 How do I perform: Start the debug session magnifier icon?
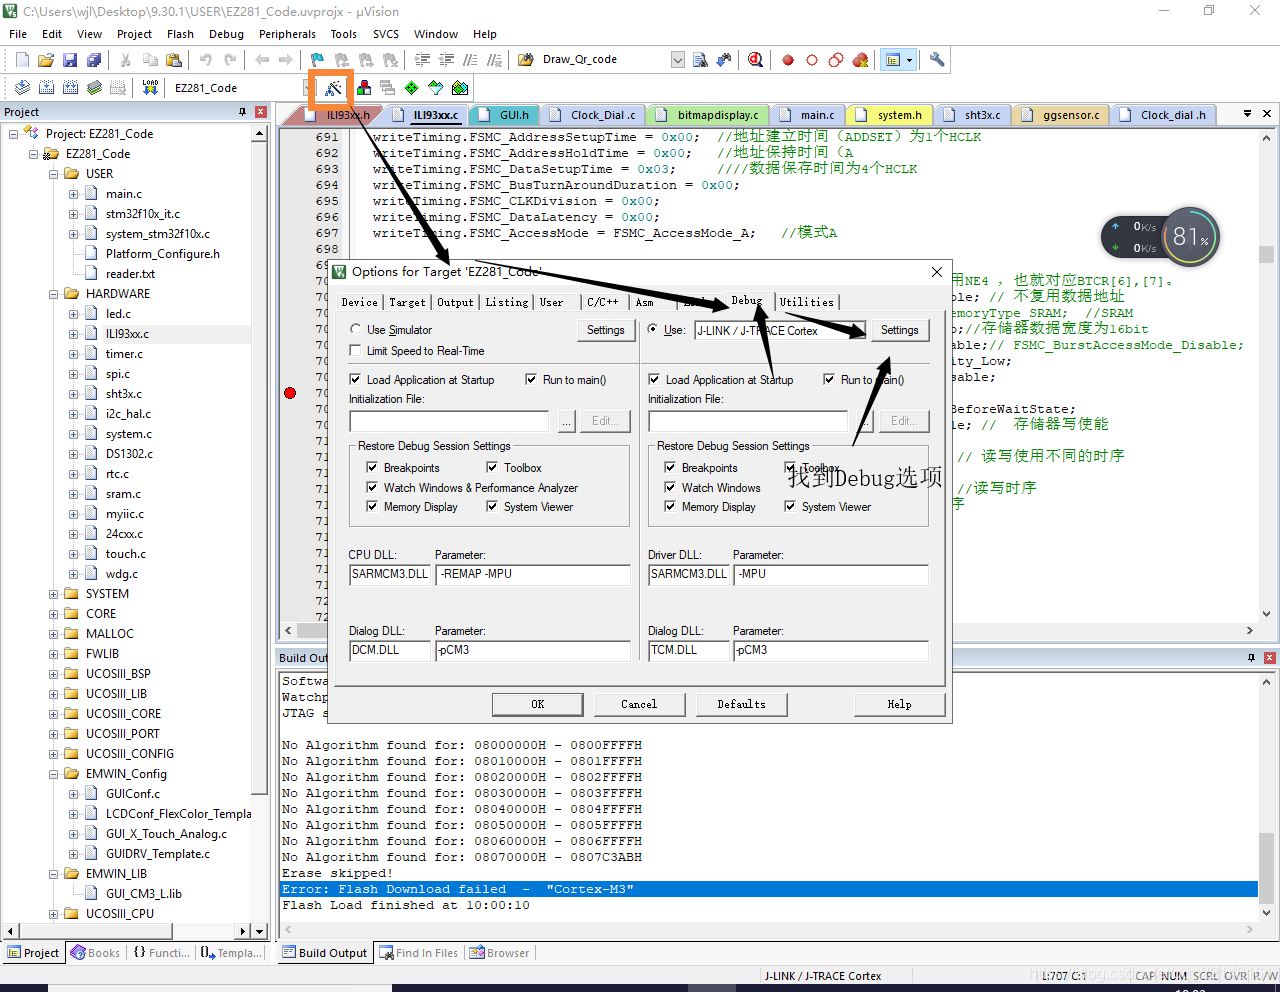tap(755, 60)
